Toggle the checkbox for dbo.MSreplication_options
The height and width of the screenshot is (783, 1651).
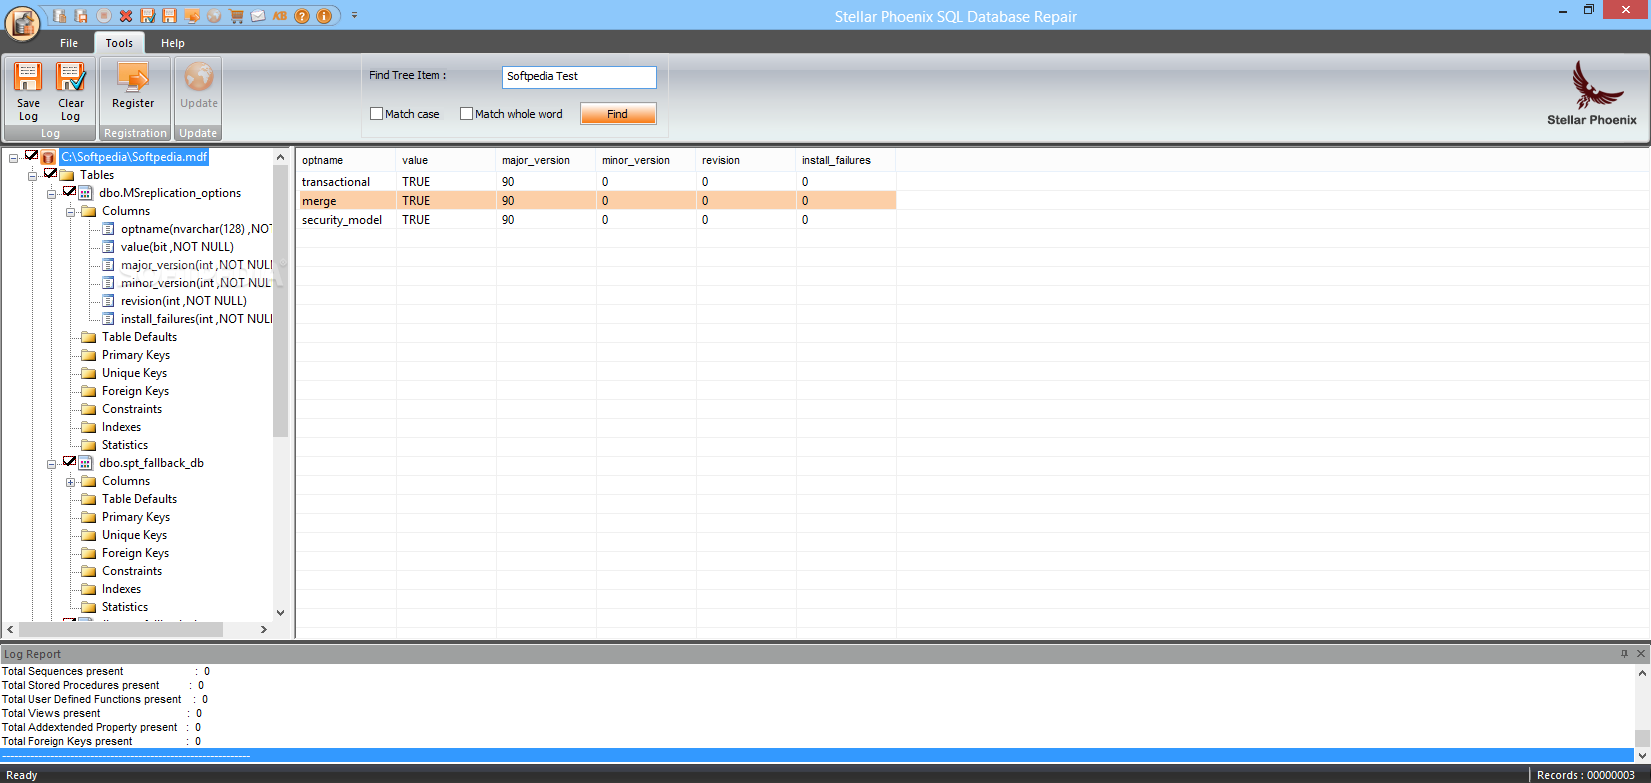coord(69,192)
